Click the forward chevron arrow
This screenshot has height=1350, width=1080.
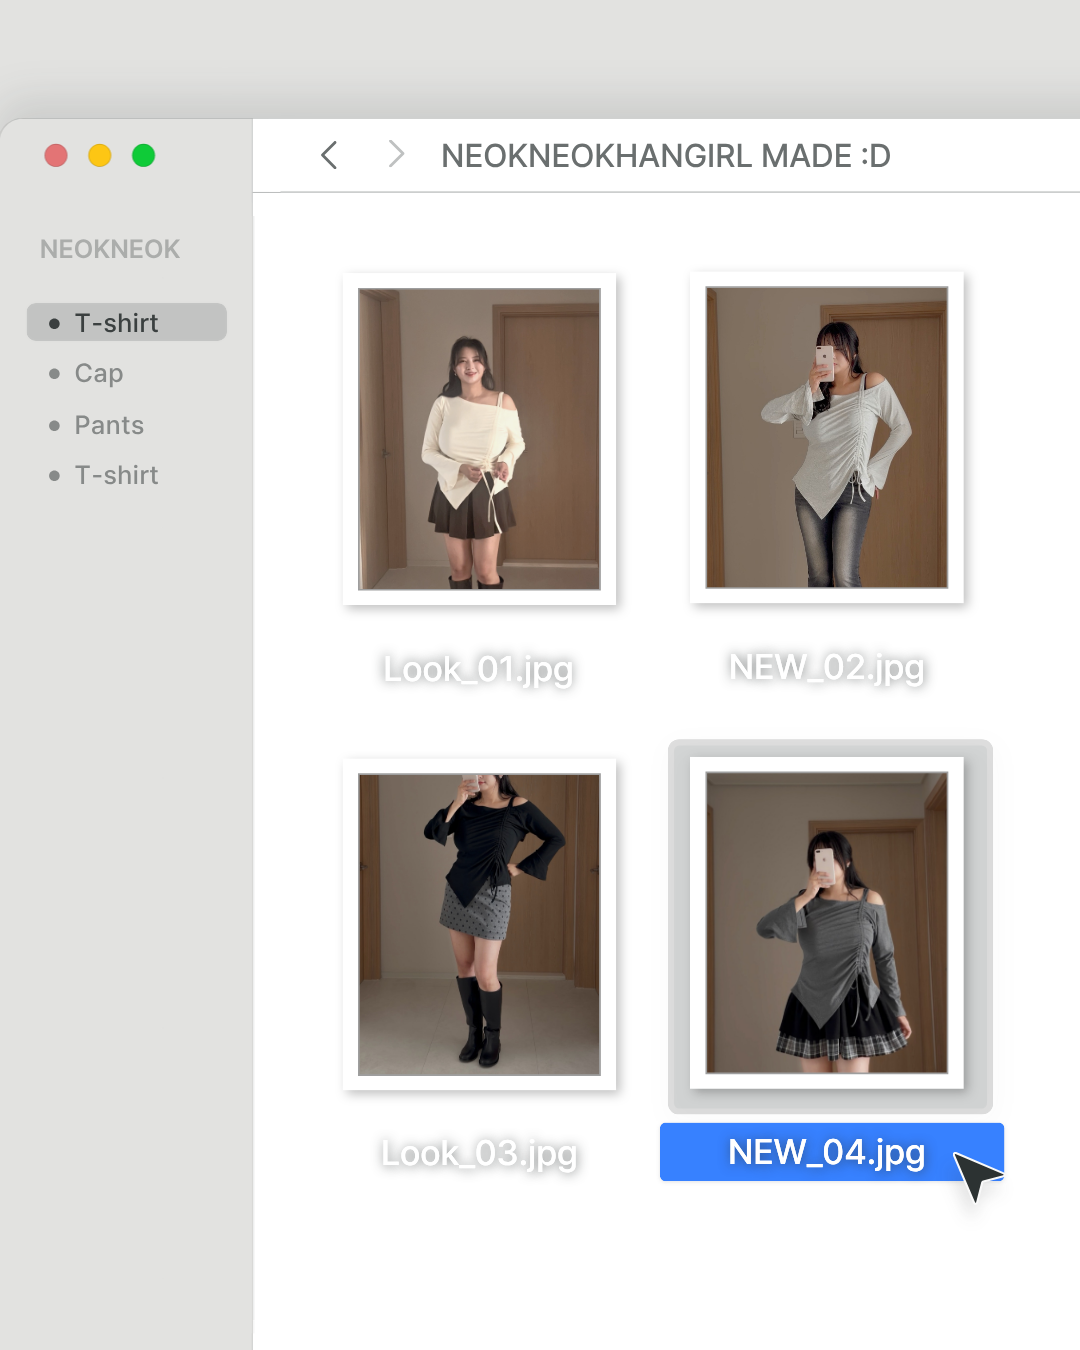click(x=396, y=154)
